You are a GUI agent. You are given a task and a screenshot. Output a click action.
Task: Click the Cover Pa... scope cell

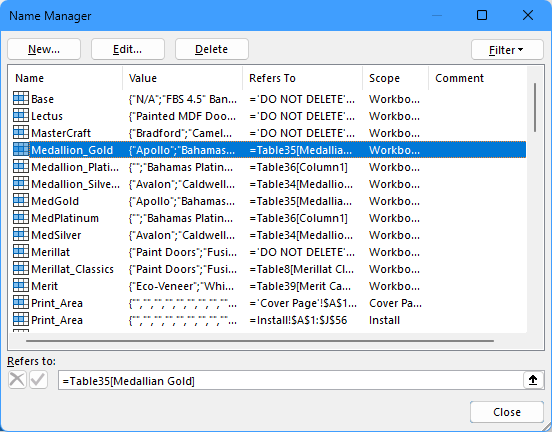[x=395, y=303]
